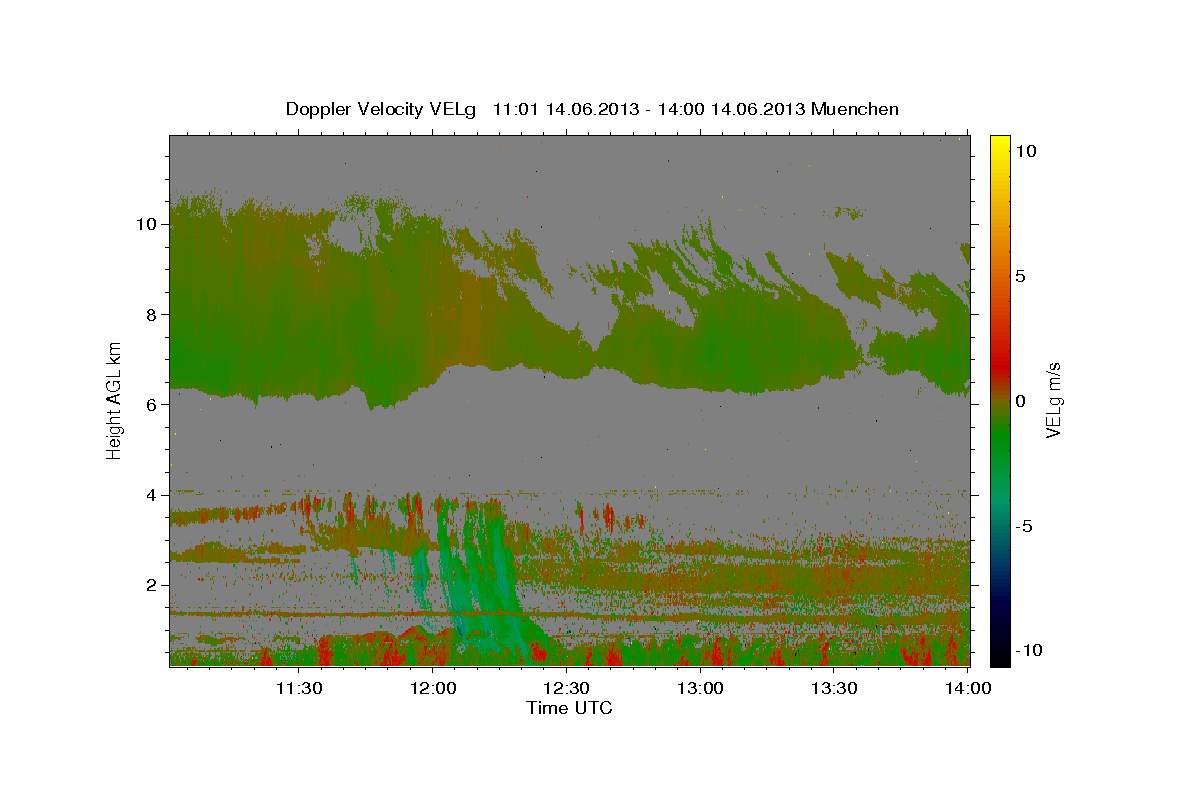The height and width of the screenshot is (800, 1200).
Task: Click the height axis label 8
Action: coord(152,314)
